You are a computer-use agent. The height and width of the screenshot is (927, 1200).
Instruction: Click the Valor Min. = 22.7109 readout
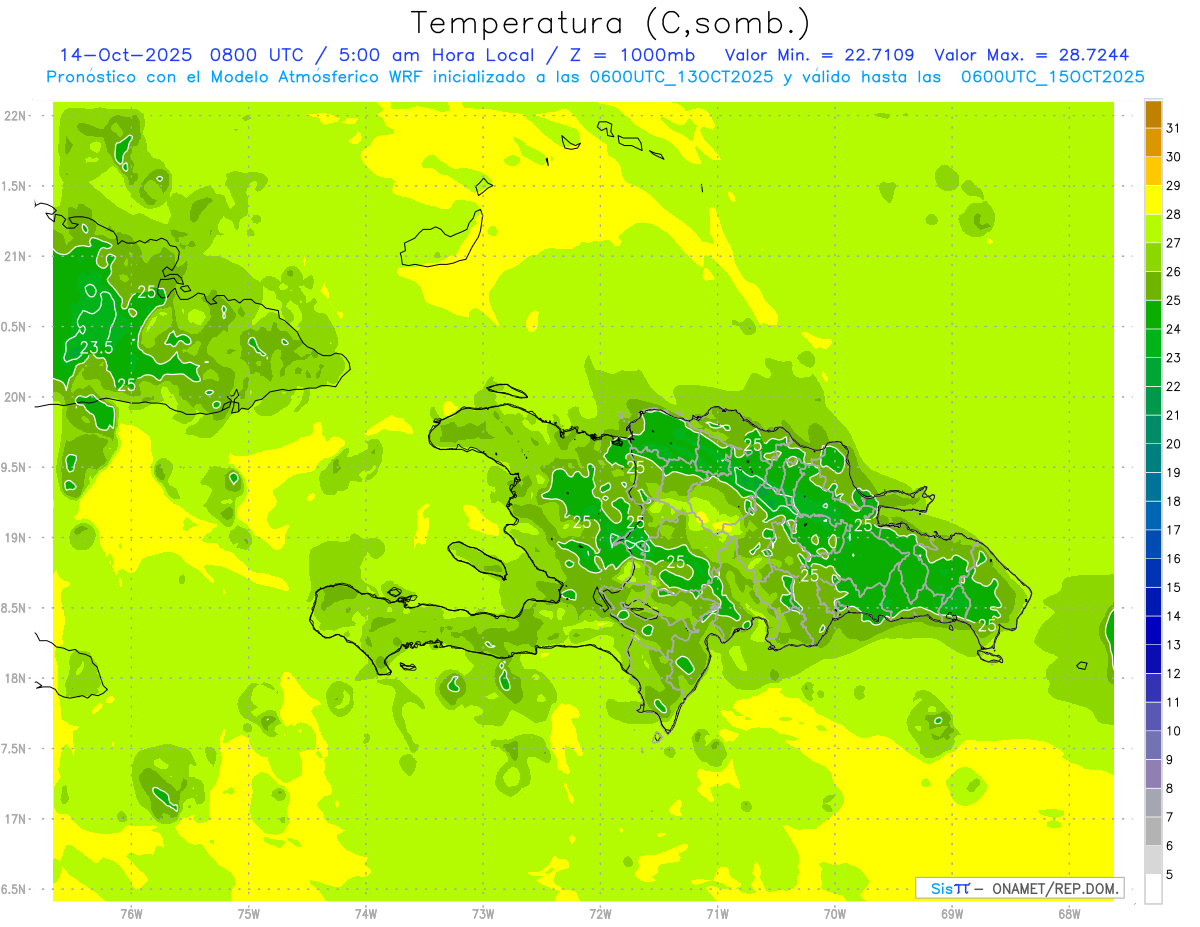pyautogui.click(x=818, y=55)
